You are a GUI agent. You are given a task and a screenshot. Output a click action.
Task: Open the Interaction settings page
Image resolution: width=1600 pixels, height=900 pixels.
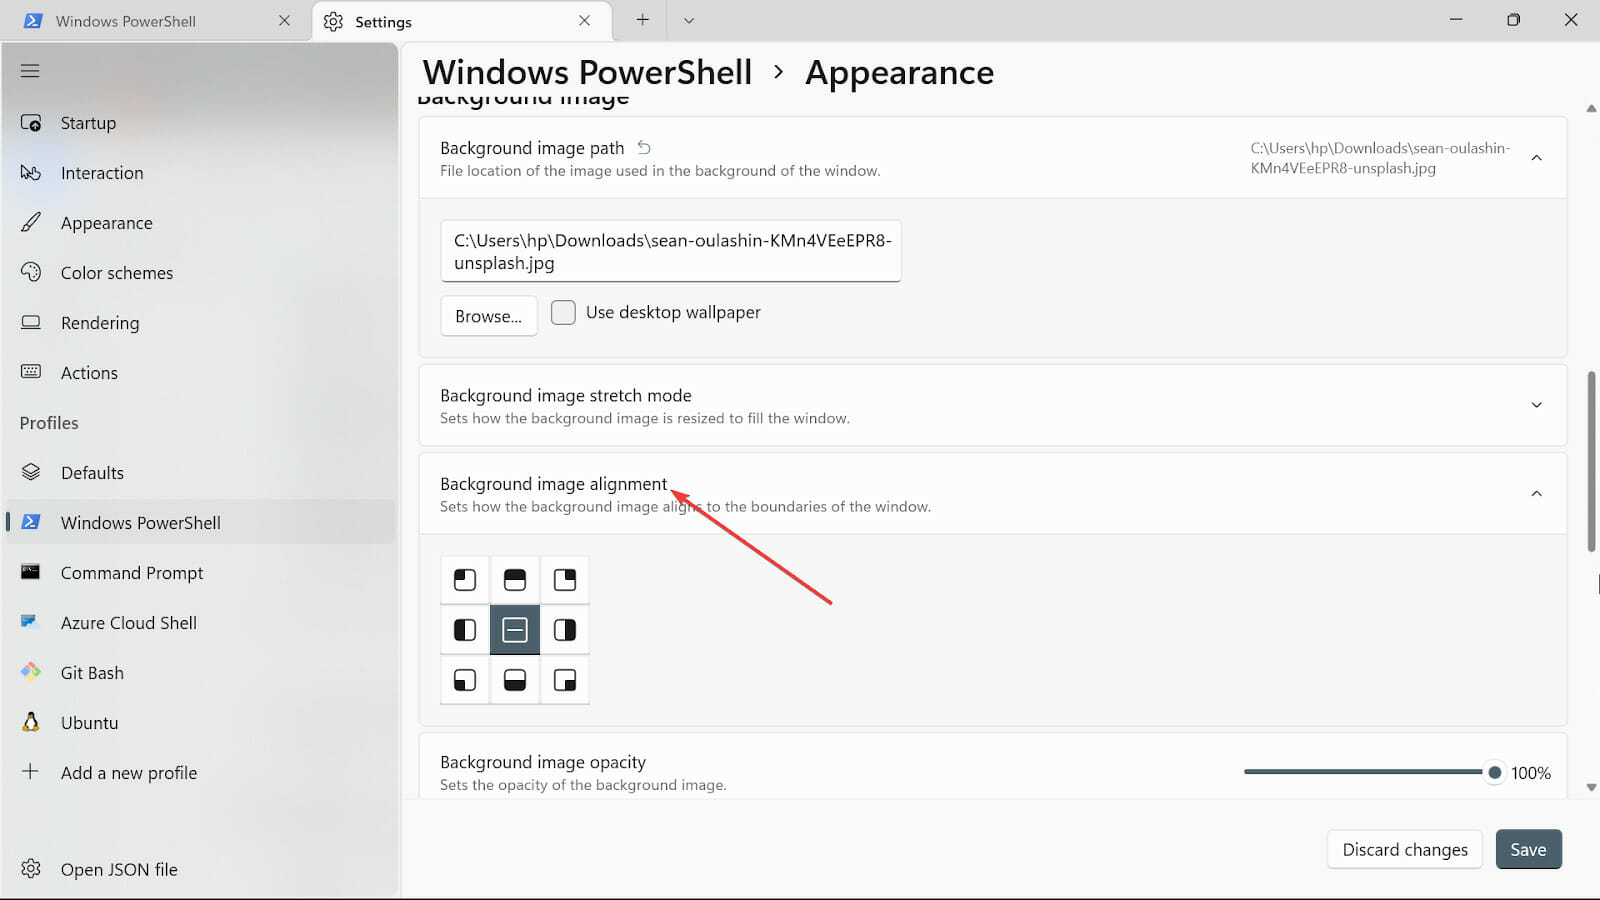click(200, 173)
